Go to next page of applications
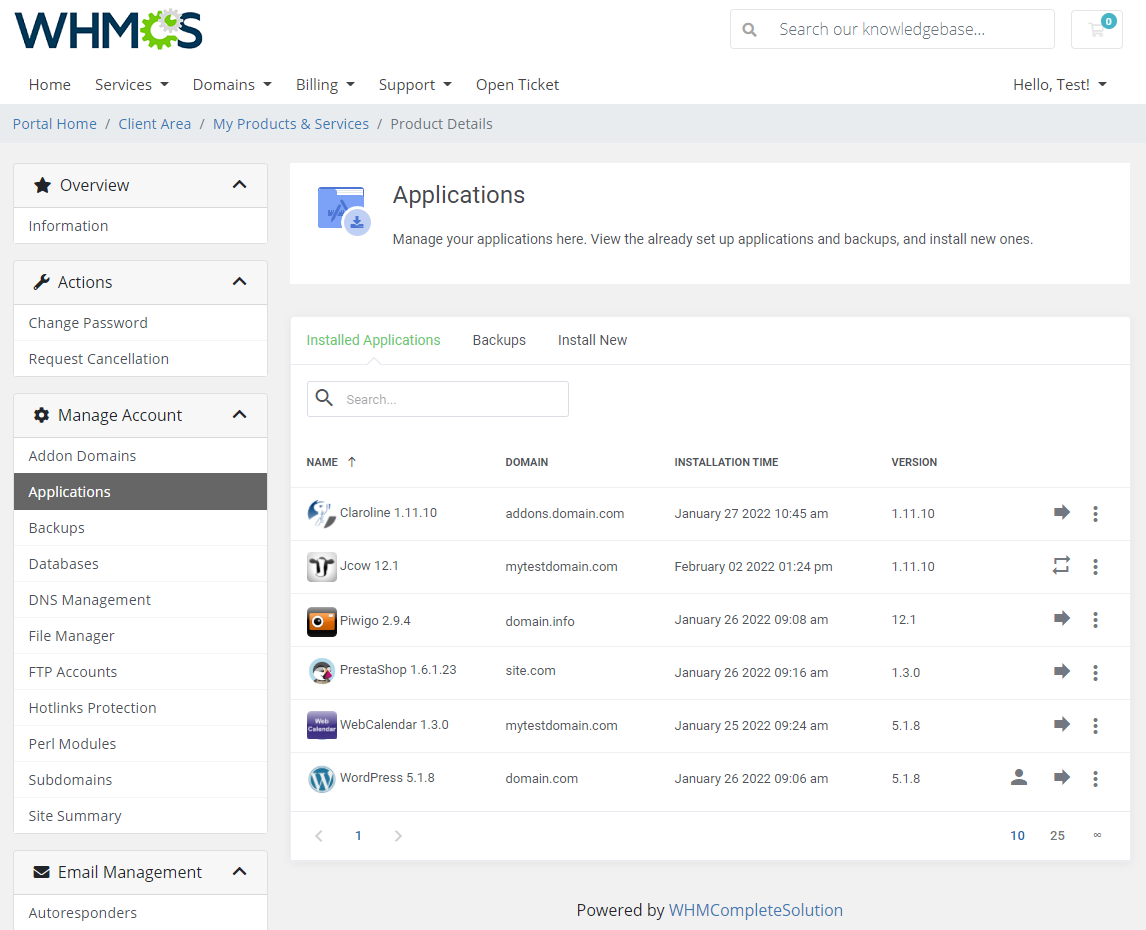This screenshot has height=930, width=1146. click(x=398, y=836)
